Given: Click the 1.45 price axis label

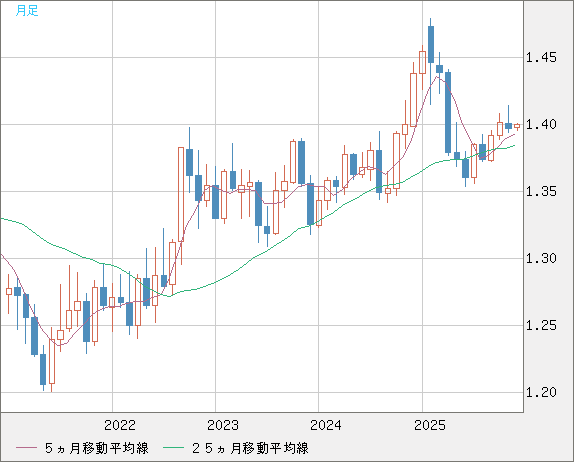Looking at the screenshot, I should point(541,57).
